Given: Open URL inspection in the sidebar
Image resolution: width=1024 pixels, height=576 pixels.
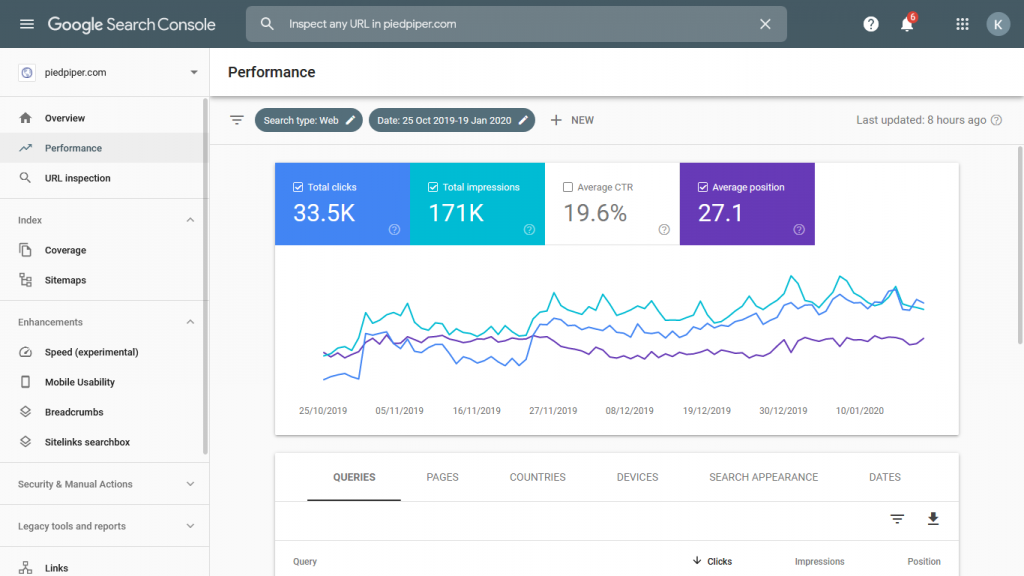Looking at the screenshot, I should pos(102,178).
